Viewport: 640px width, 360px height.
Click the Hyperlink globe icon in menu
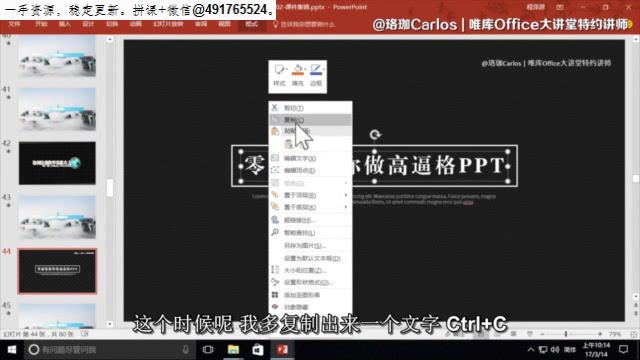coord(275,220)
